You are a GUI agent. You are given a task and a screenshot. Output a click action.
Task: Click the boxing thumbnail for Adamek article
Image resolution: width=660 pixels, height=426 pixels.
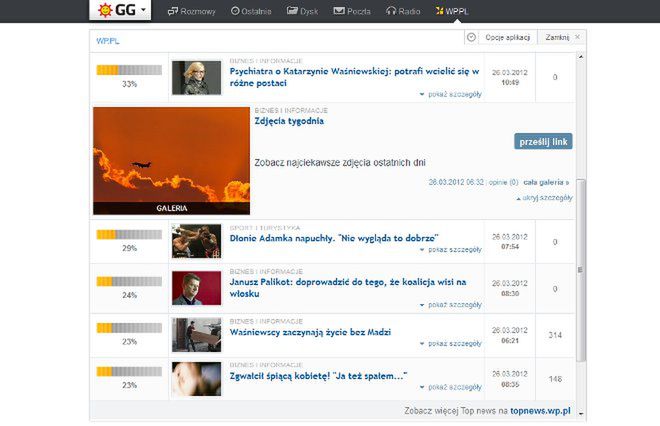coord(197,241)
